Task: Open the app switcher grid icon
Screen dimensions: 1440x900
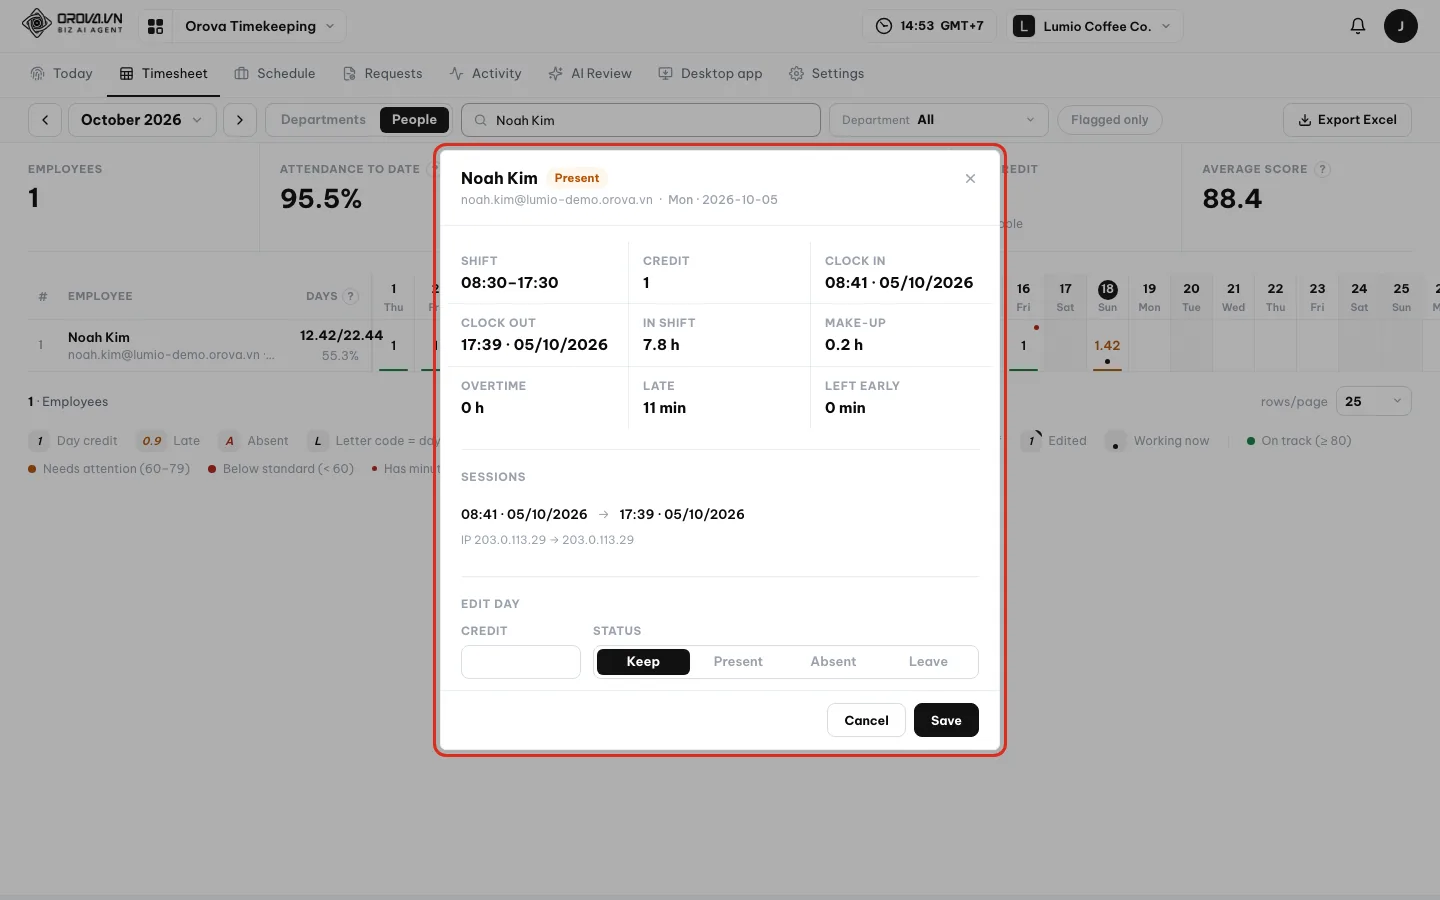Action: tap(155, 27)
